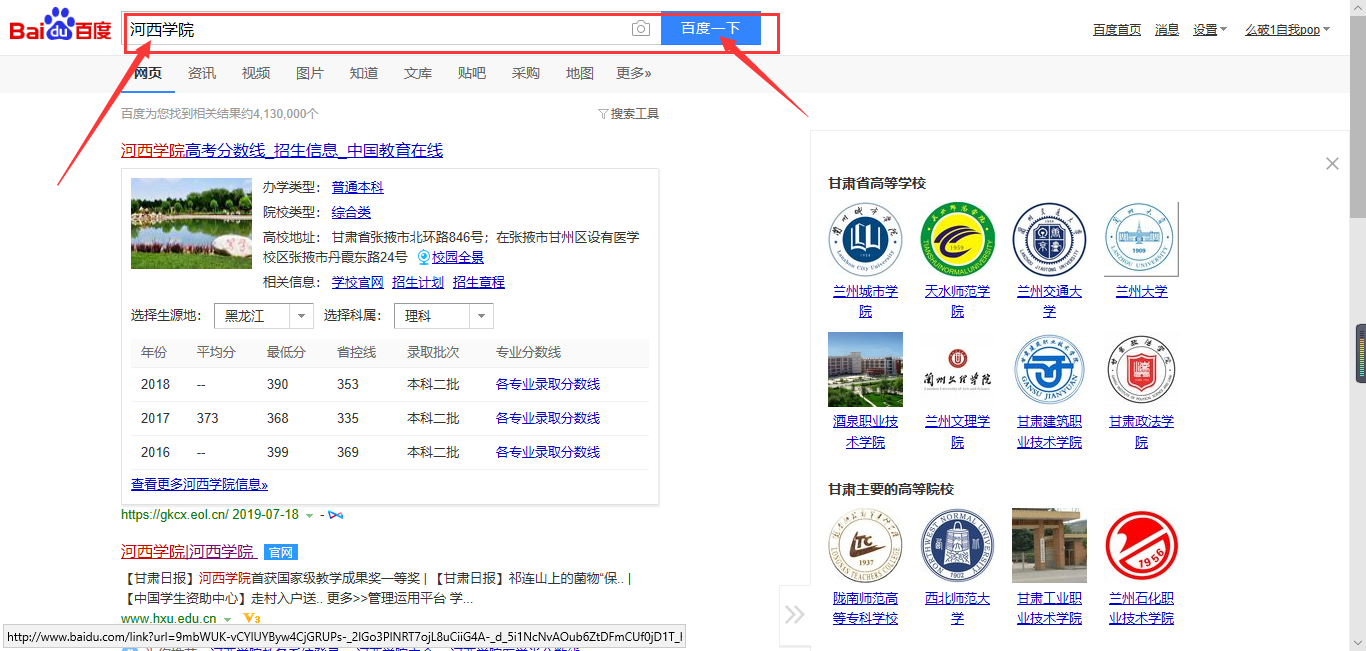Expand the 设置 settings dropdown

[x=1210, y=30]
